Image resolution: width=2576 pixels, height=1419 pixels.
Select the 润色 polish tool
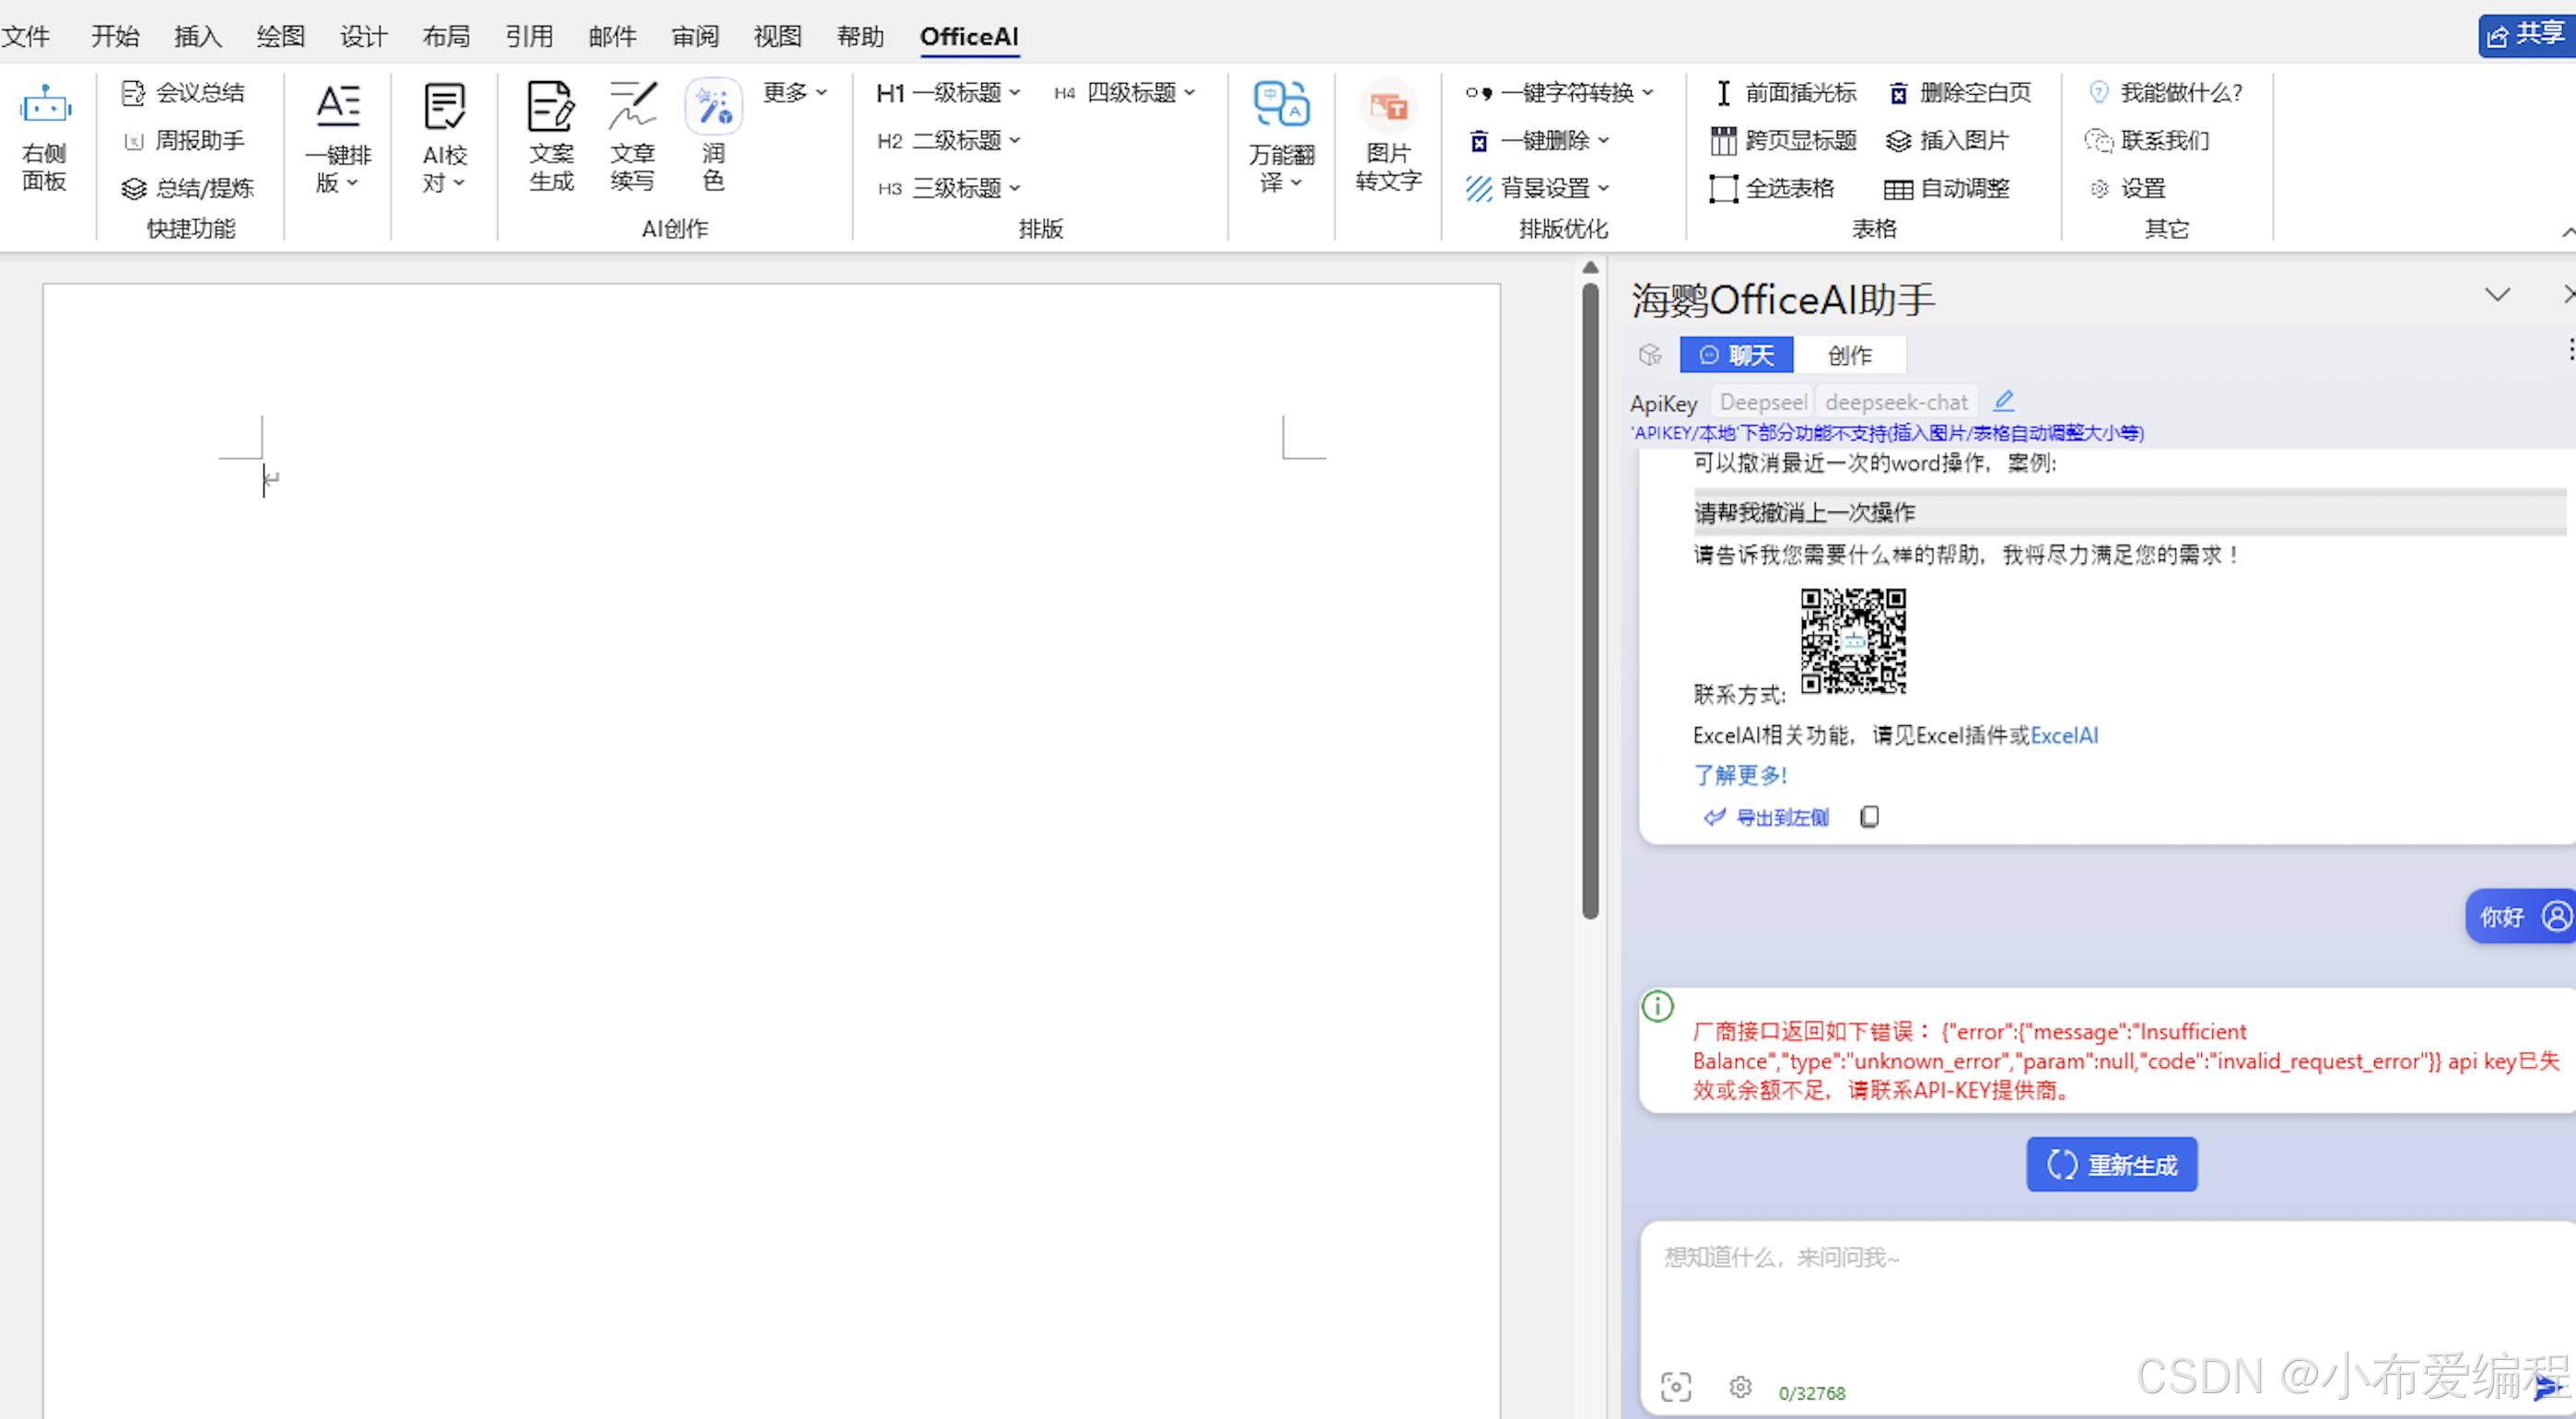click(713, 108)
